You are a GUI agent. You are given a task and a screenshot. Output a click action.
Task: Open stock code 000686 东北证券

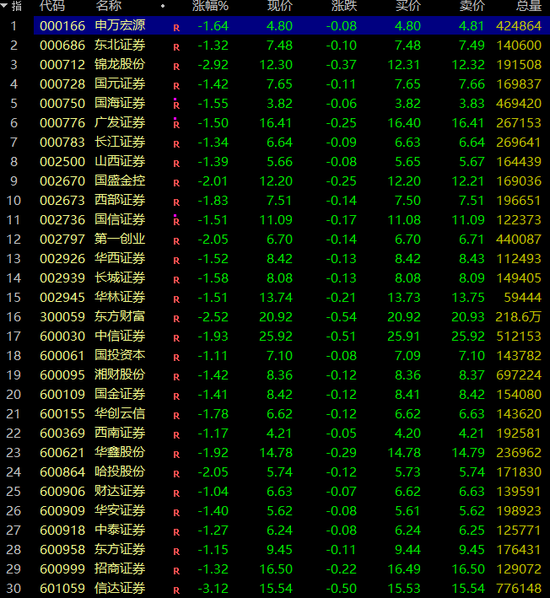[x=62, y=45]
